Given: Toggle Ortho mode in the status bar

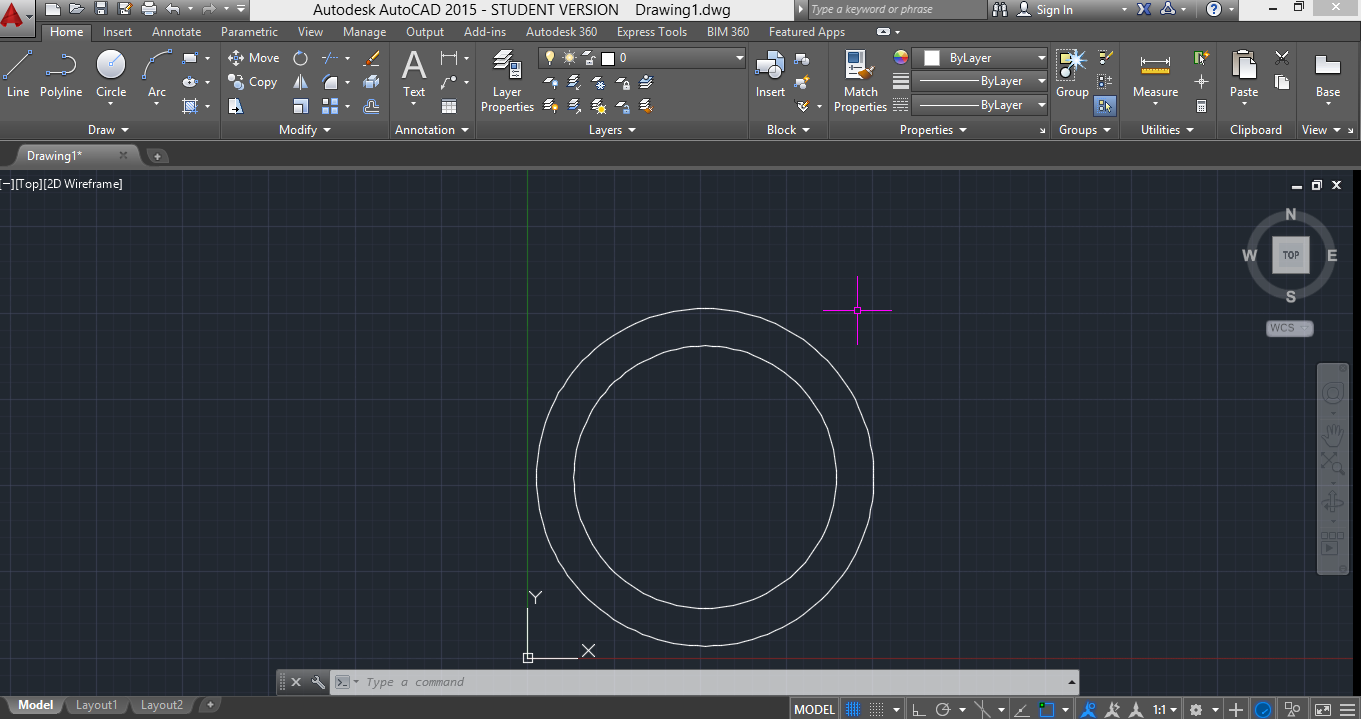Looking at the screenshot, I should click(x=919, y=709).
